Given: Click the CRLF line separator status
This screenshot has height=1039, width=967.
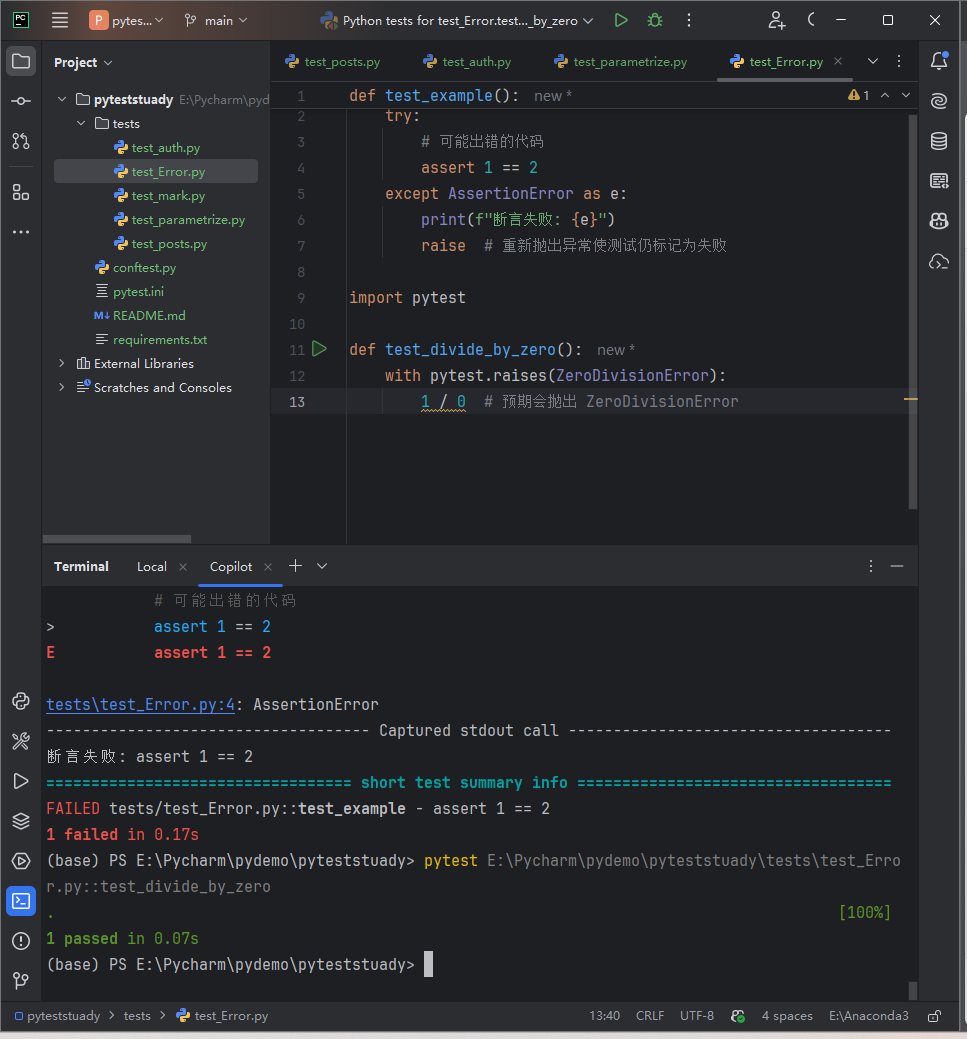Looking at the screenshot, I should tap(650, 1016).
